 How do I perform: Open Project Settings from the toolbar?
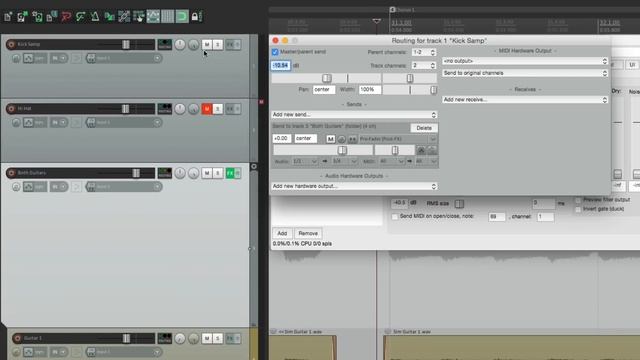(x=51, y=17)
